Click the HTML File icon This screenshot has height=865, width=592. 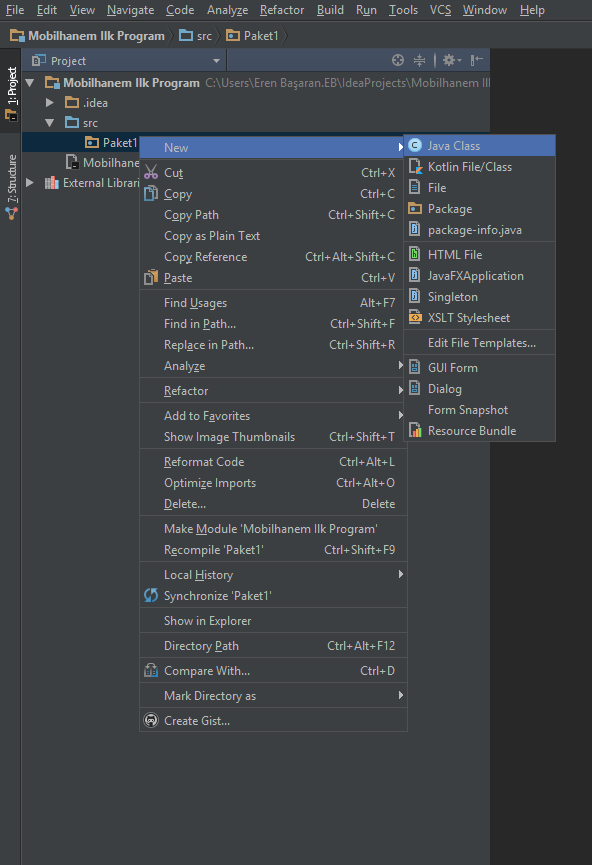(415, 254)
